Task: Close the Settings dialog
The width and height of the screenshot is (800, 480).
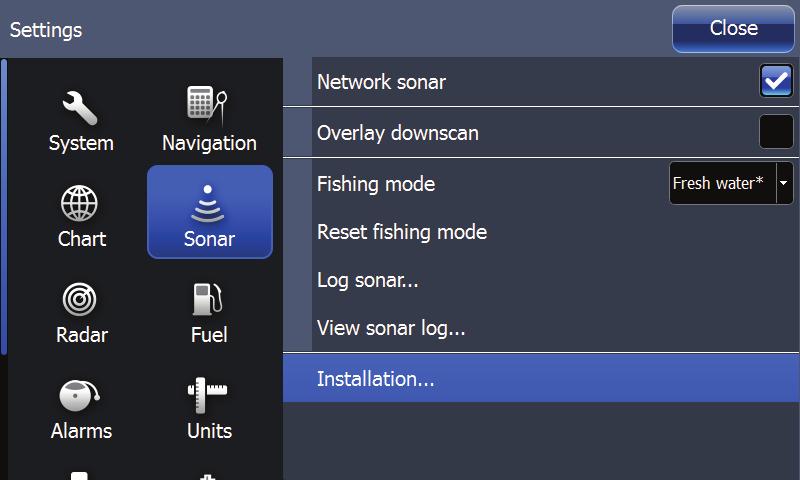Action: pyautogui.click(x=733, y=29)
